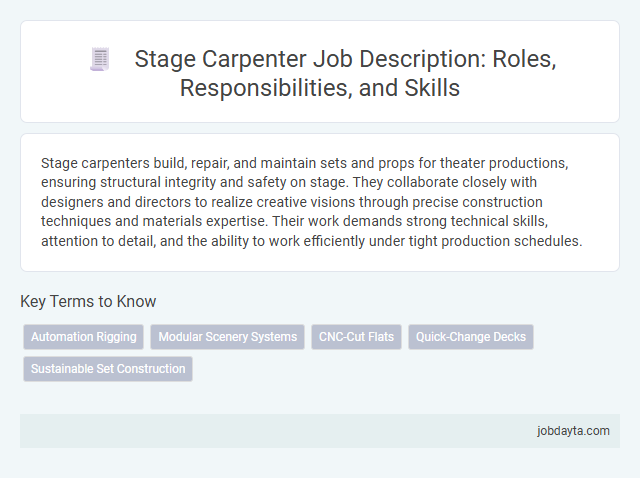Click the paragraph starting 'Stage carpenters build'
This screenshot has height=478, width=640.
pos(311,202)
